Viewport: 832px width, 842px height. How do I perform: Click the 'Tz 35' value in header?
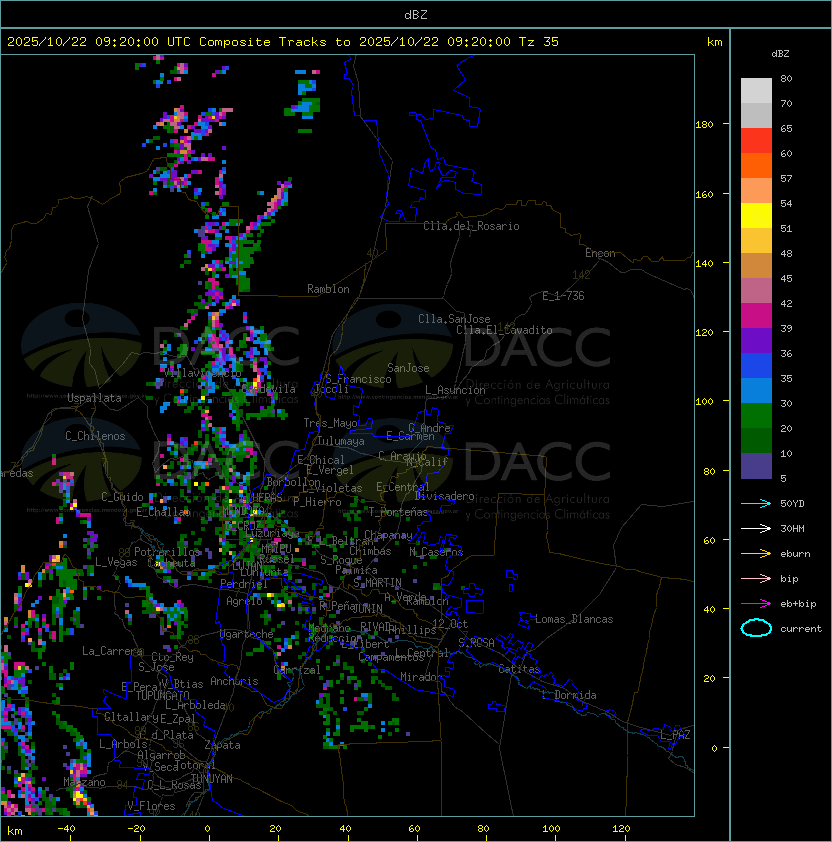point(539,42)
